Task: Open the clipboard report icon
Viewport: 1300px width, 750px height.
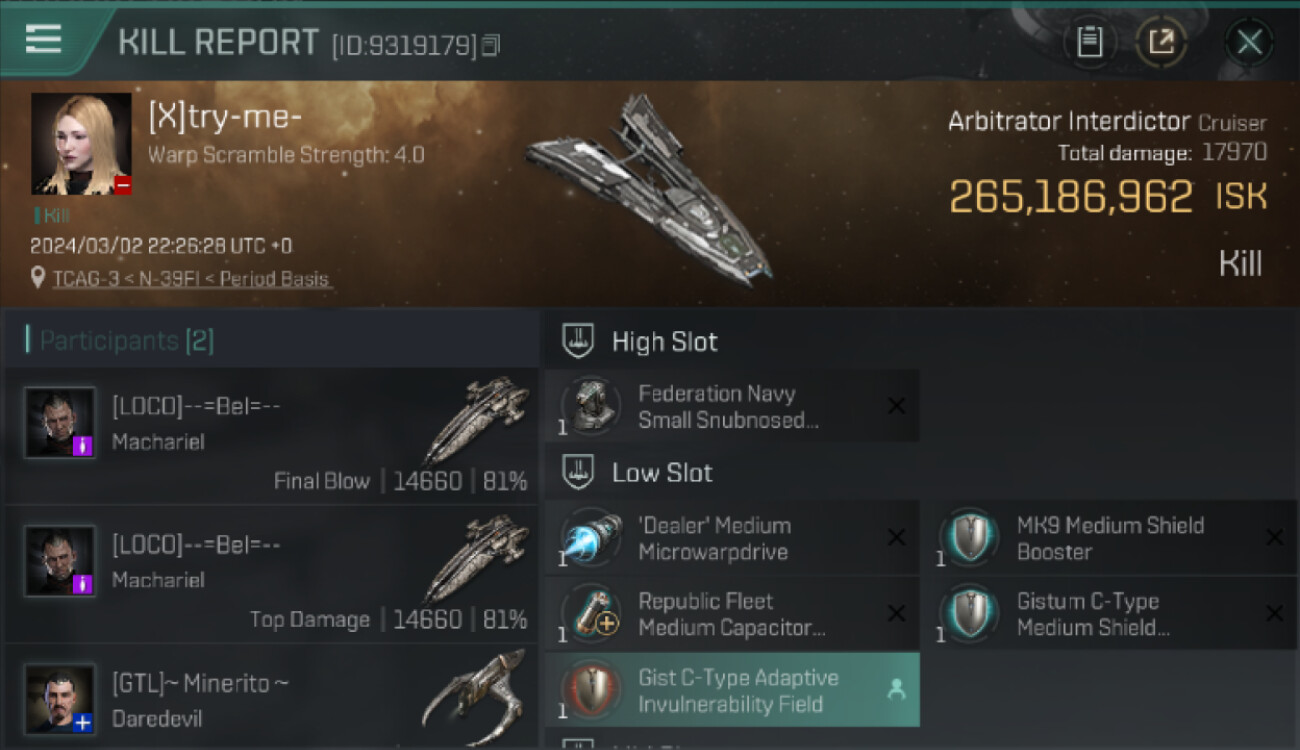Action: point(1089,42)
